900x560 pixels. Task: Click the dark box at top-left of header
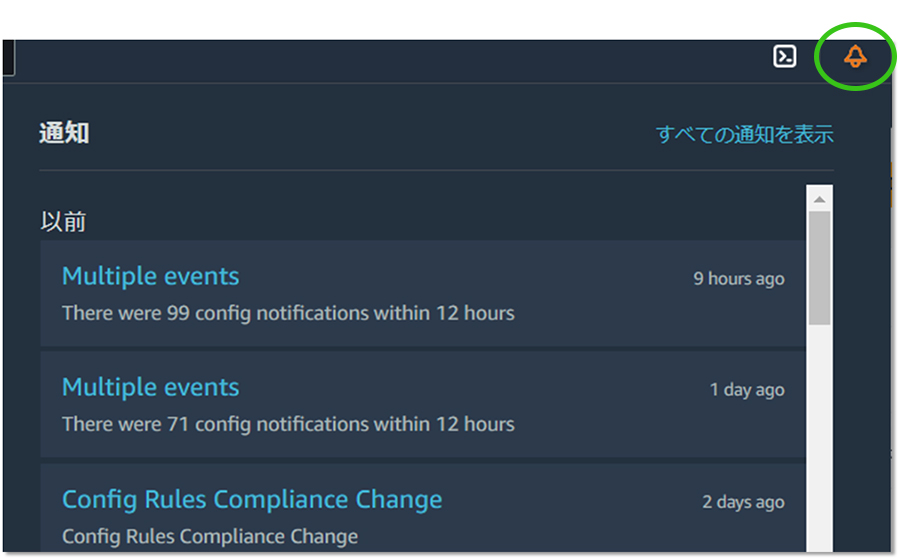pyautogui.click(x=9, y=57)
